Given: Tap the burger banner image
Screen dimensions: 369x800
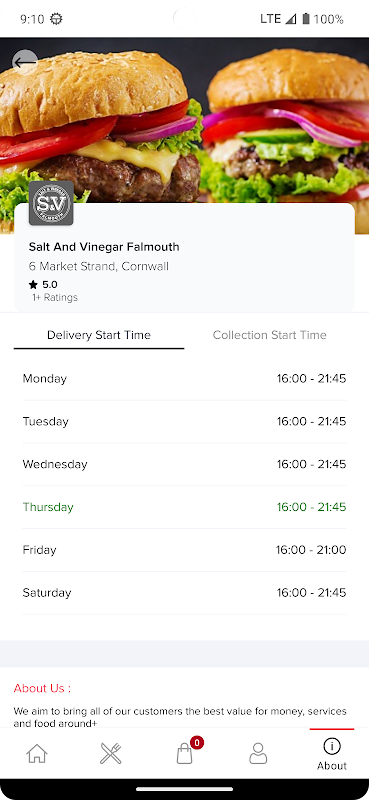Looking at the screenshot, I should pos(184,120).
